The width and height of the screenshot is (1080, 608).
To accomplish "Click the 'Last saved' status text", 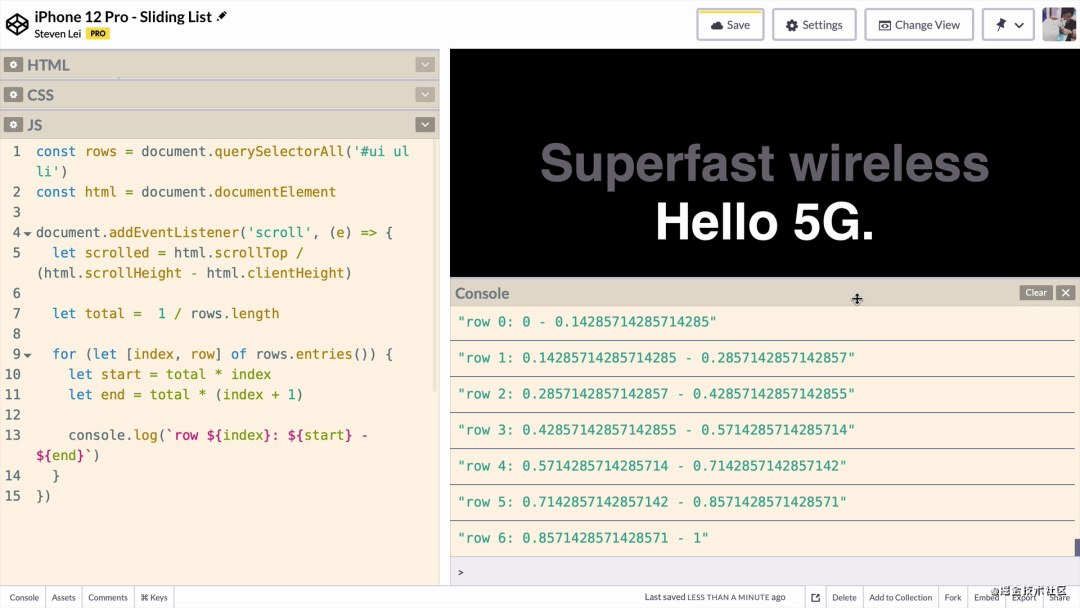I will pyautogui.click(x=715, y=597).
